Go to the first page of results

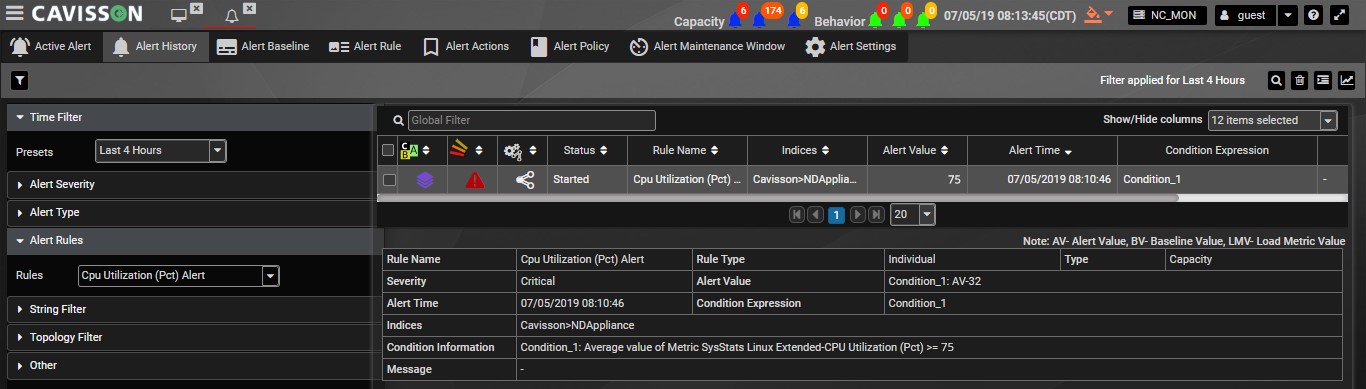click(797, 215)
